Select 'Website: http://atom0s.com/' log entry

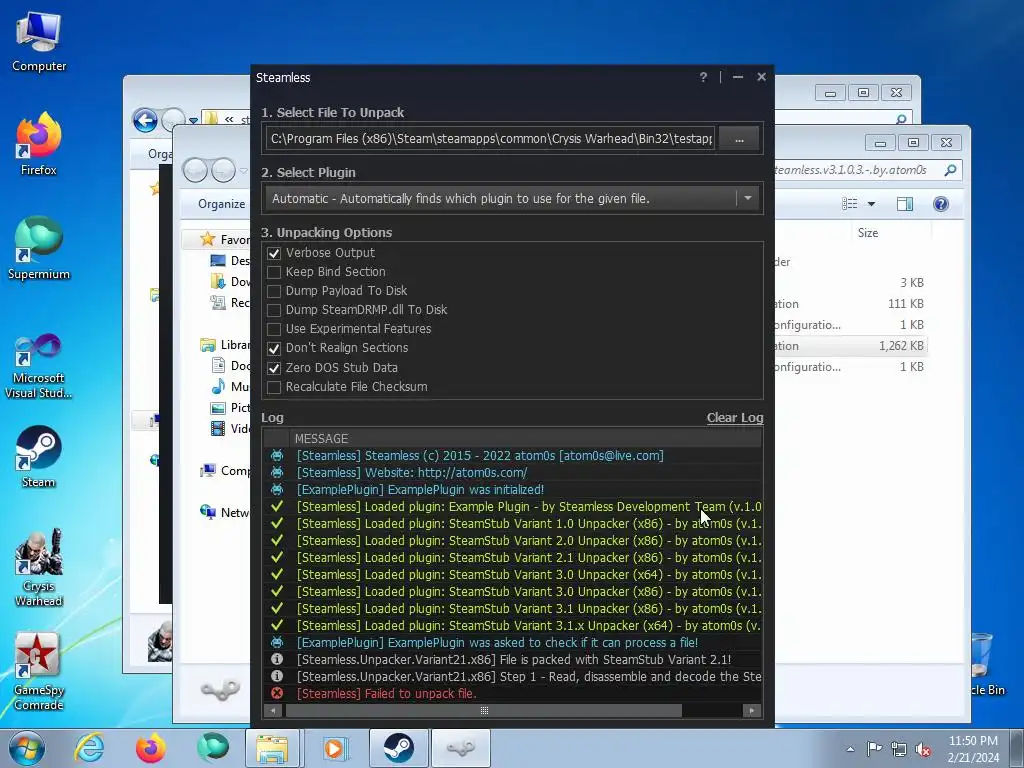[x=513, y=473]
